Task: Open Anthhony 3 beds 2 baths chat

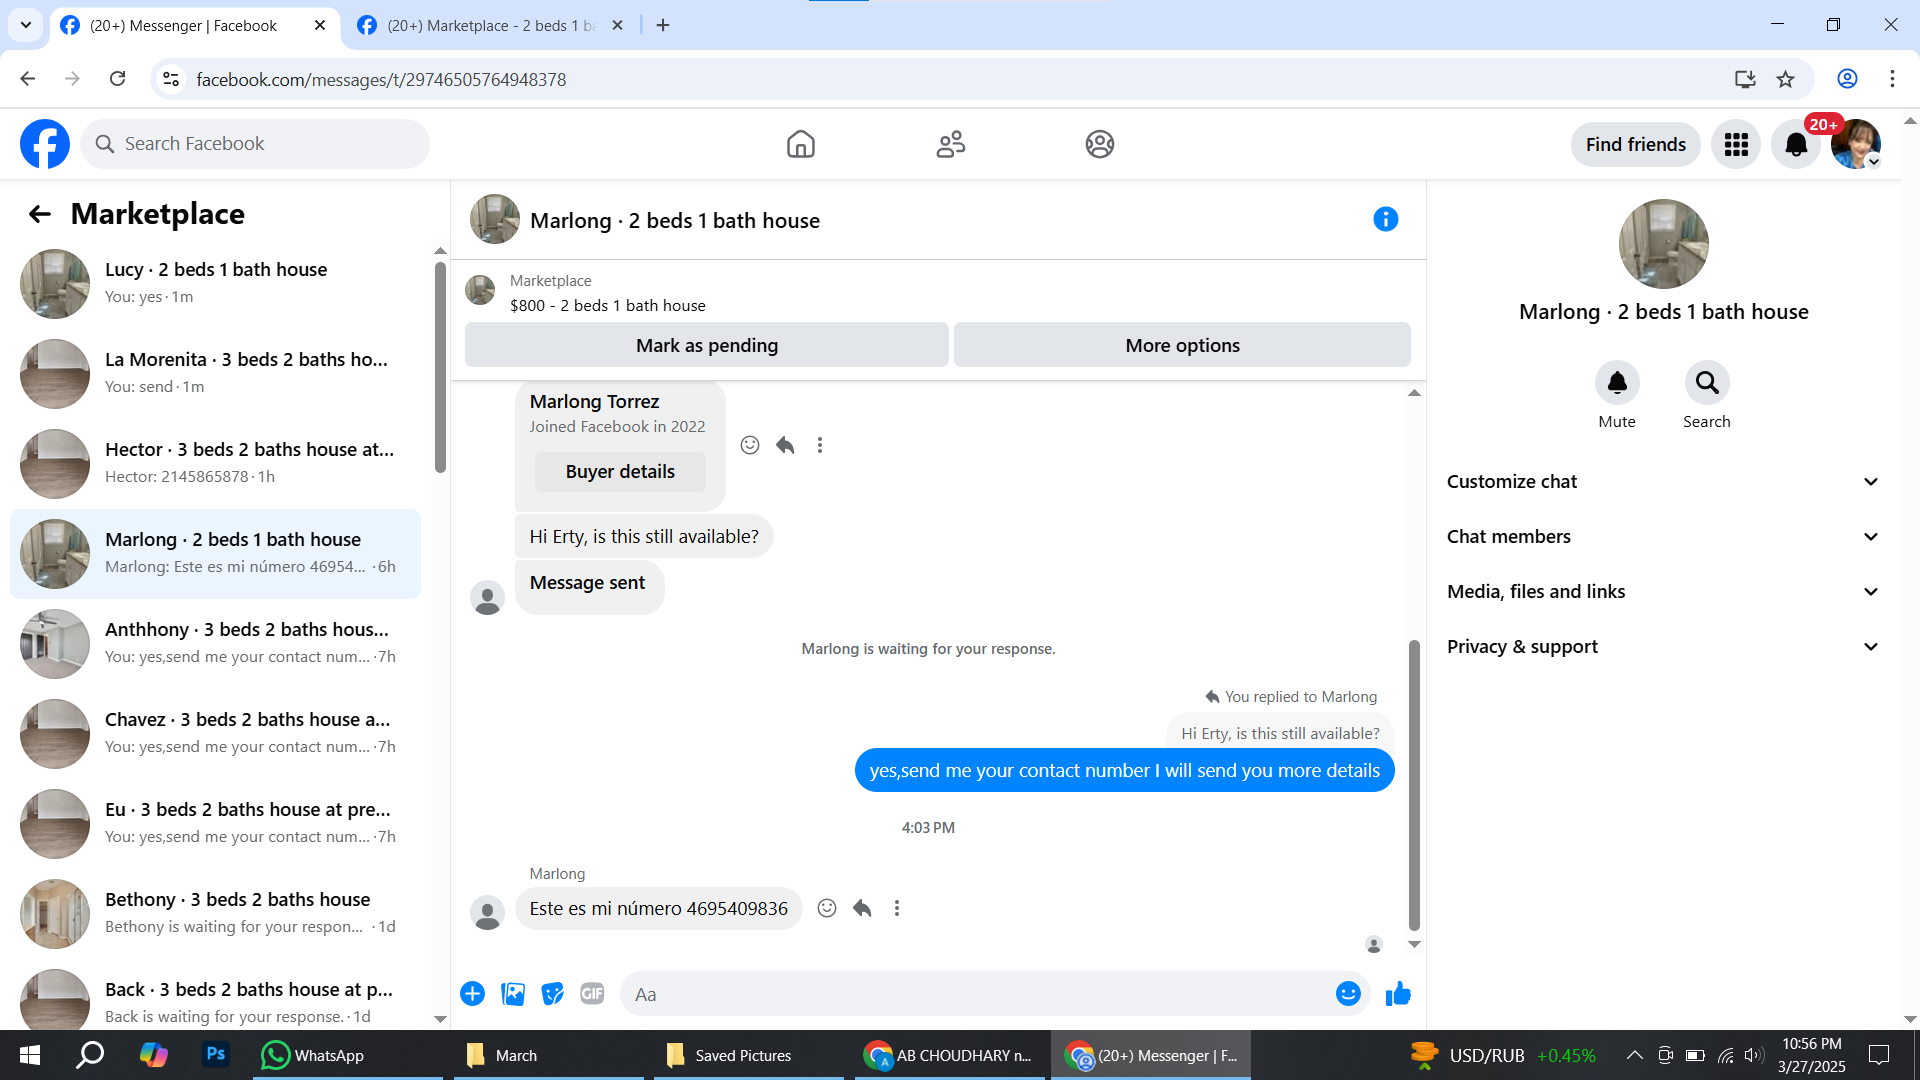Action: [216, 644]
